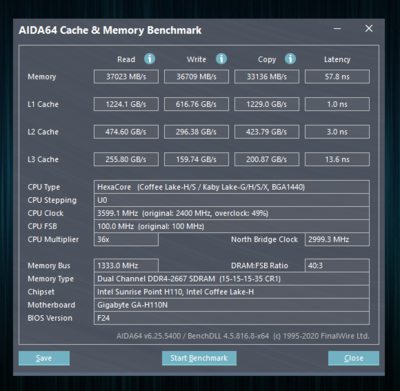Click North Bridge Clock value 2999.3 MHz
This screenshot has height=391, width=400.
click(337, 239)
